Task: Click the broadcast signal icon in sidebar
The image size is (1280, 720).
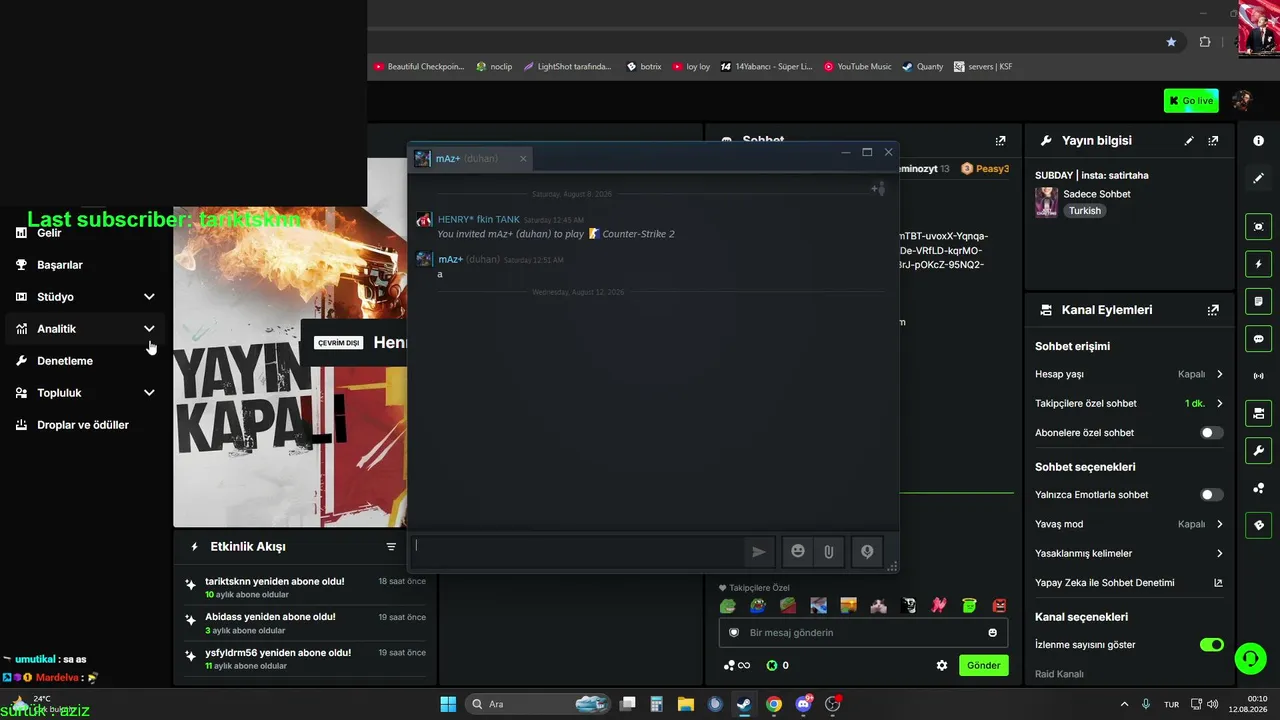Action: click(1258, 376)
